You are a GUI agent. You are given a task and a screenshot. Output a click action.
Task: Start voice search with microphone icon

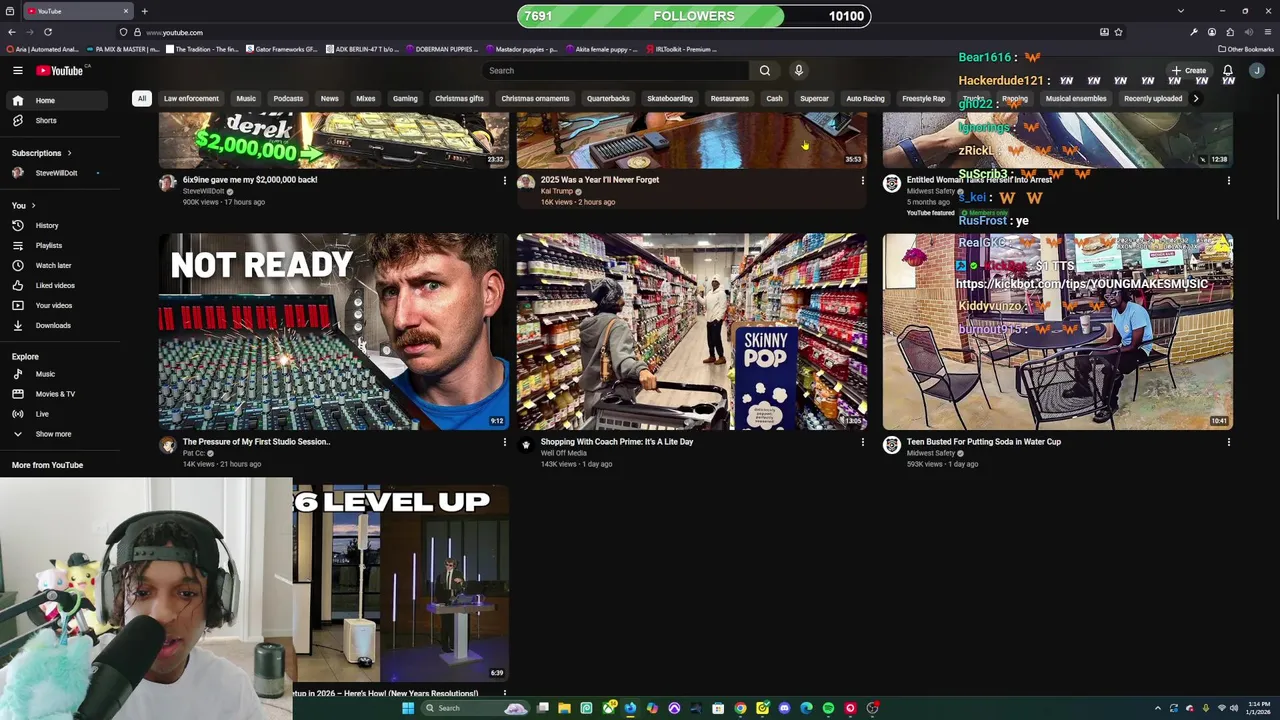[798, 70]
